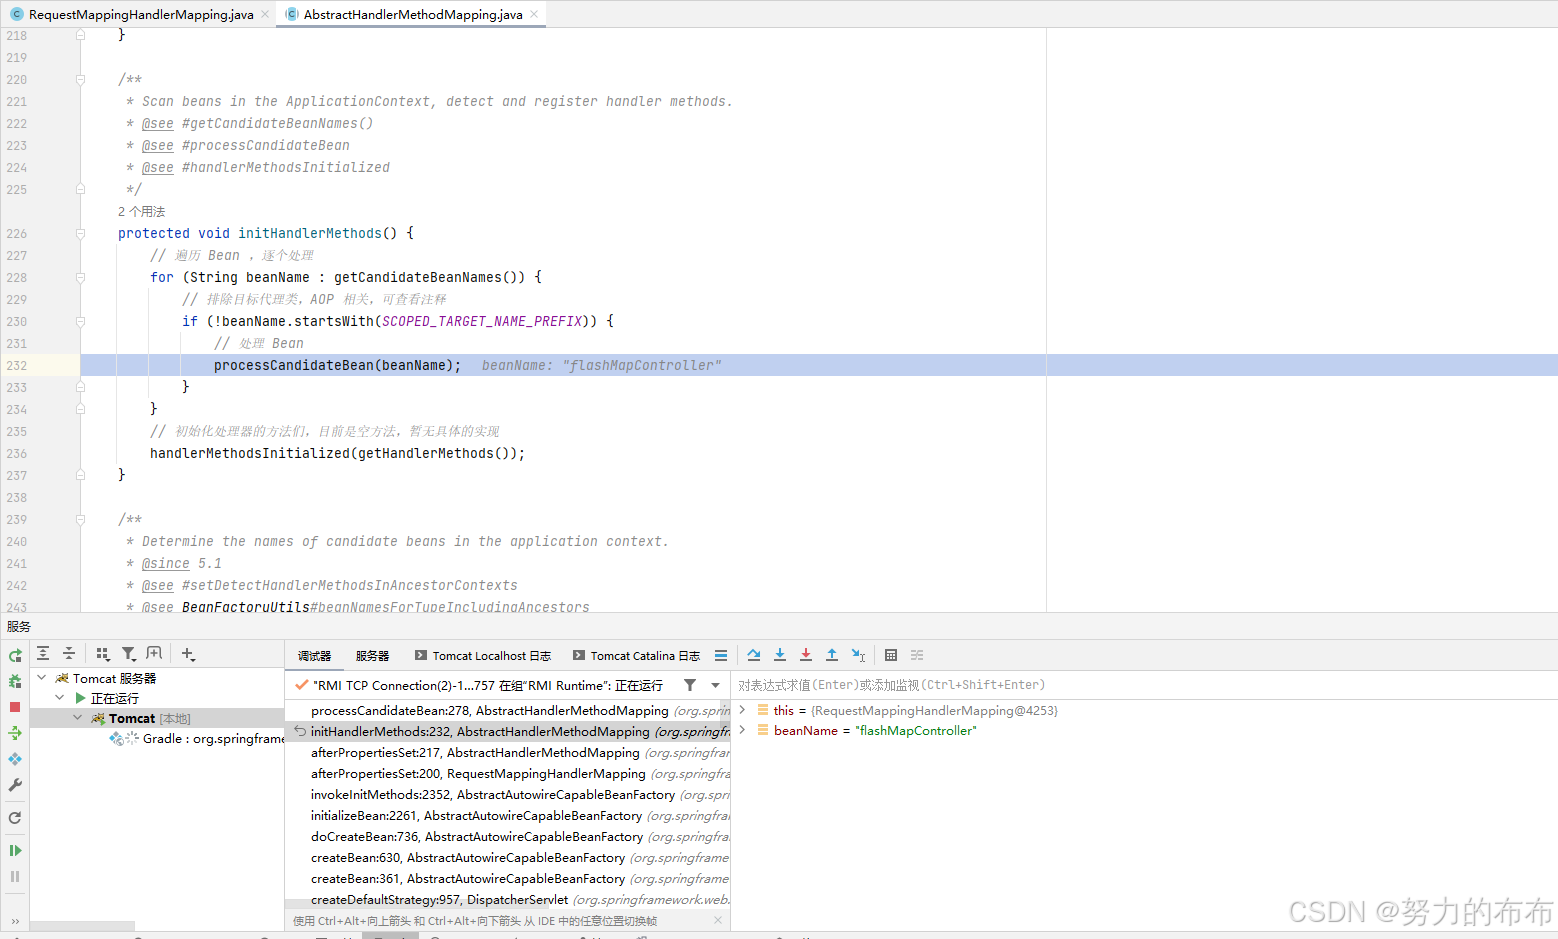The image size is (1558, 939).
Task: Click the #processCandidateBean Javadoc reference
Action: [266, 145]
